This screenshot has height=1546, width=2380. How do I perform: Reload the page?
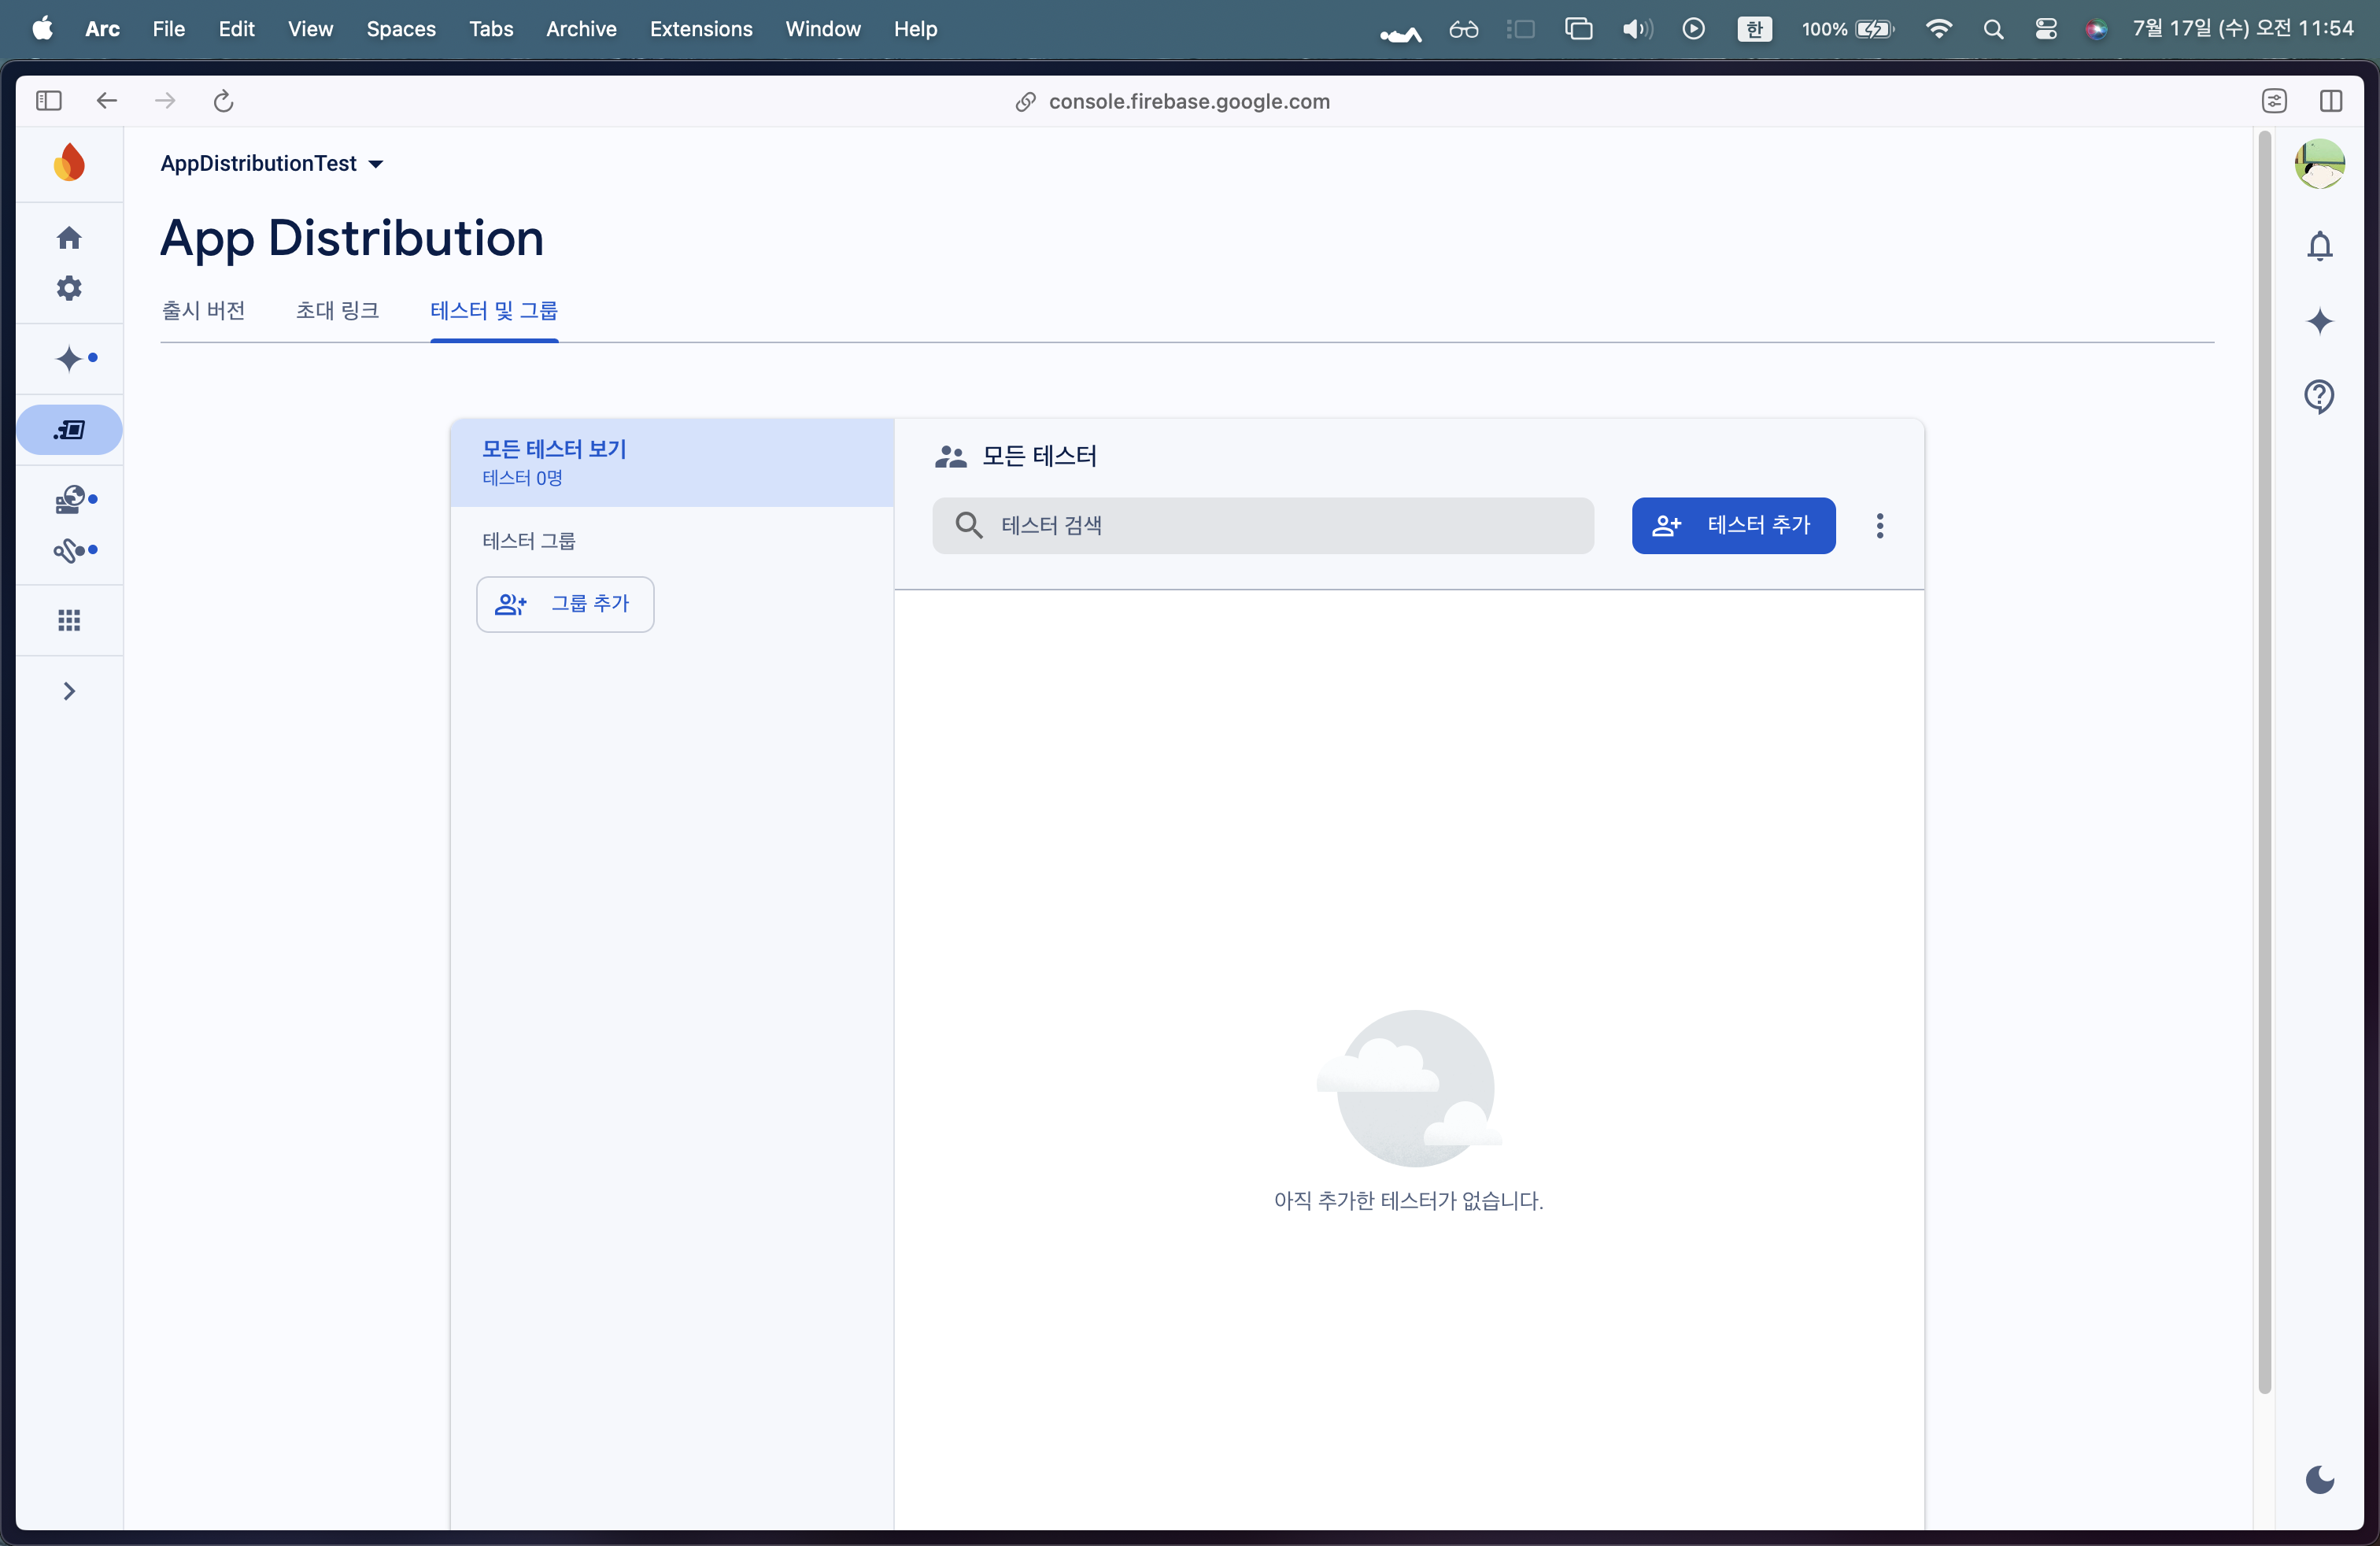pyautogui.click(x=223, y=101)
